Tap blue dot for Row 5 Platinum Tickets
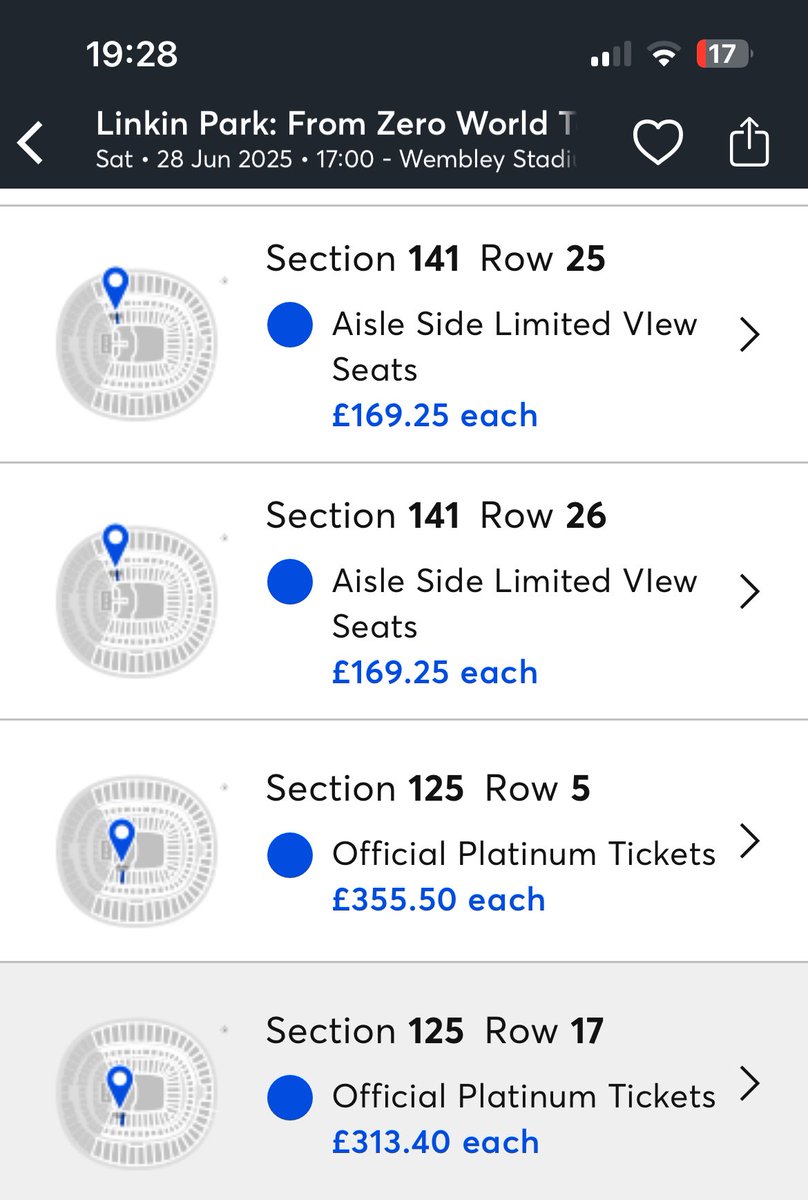The image size is (808, 1200). pos(290,854)
